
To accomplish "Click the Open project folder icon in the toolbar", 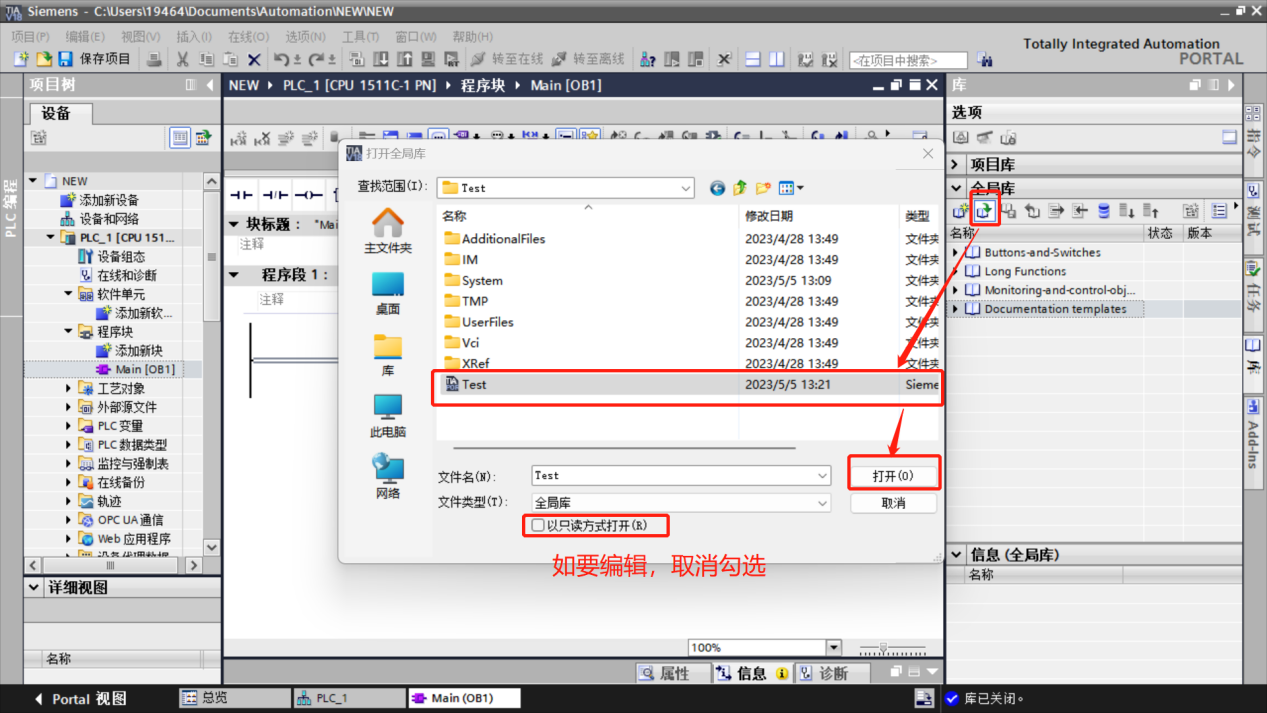I will 43,60.
